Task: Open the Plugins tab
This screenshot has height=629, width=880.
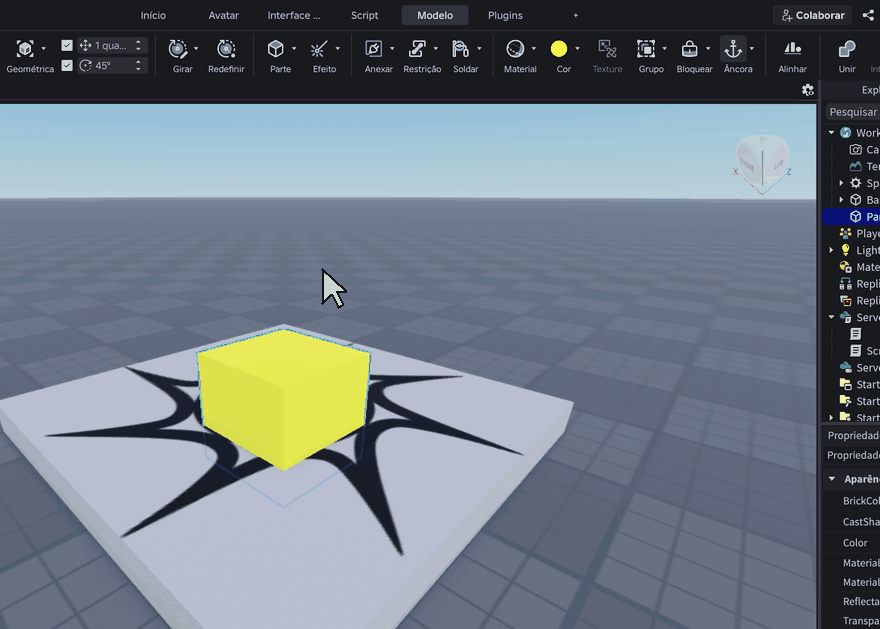Action: point(505,15)
